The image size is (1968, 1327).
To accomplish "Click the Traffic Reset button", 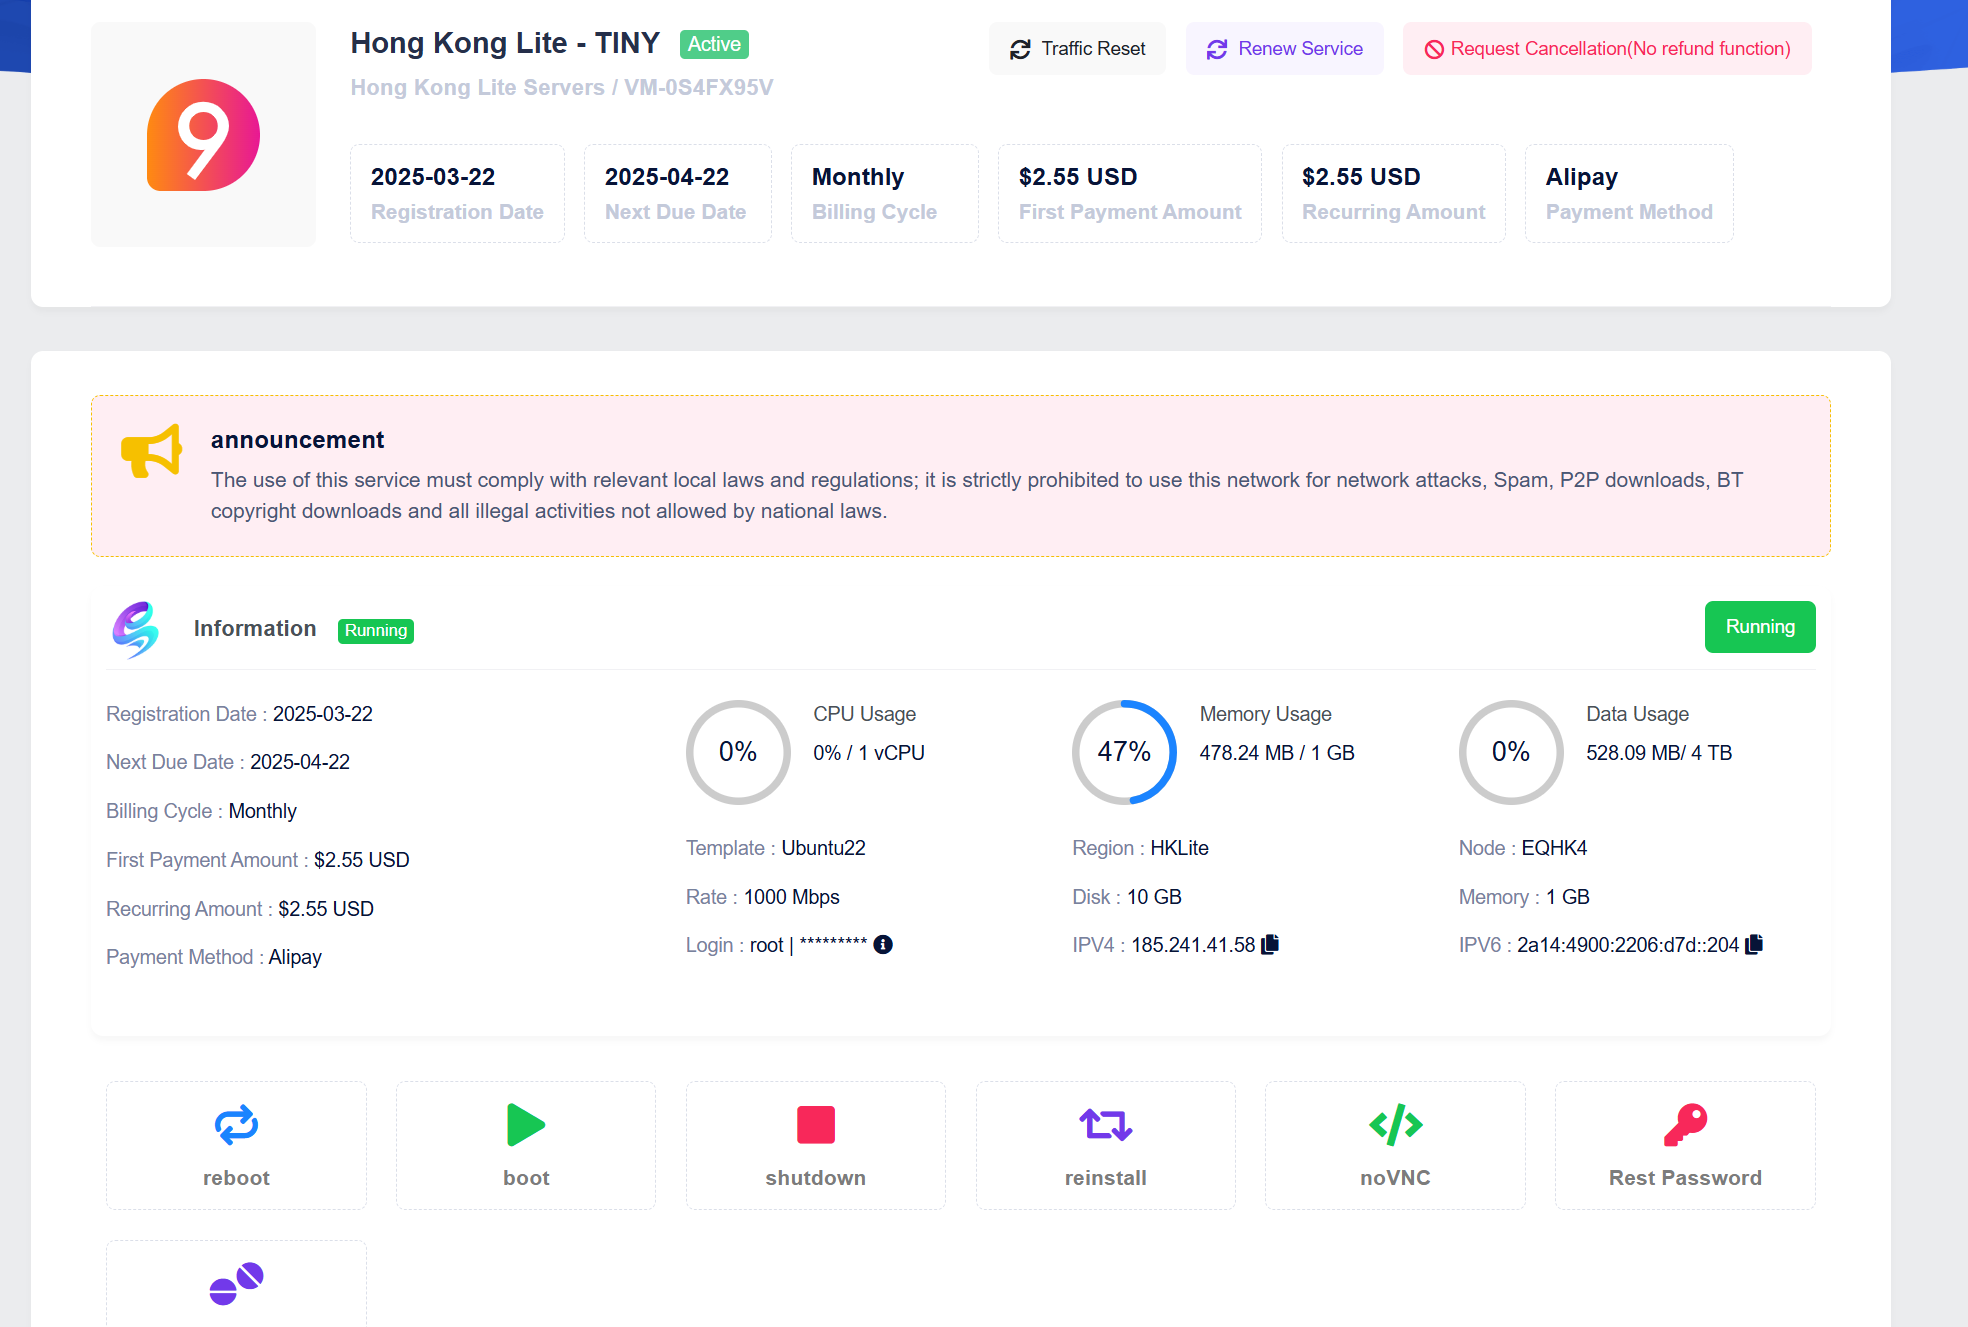I will coord(1077,48).
